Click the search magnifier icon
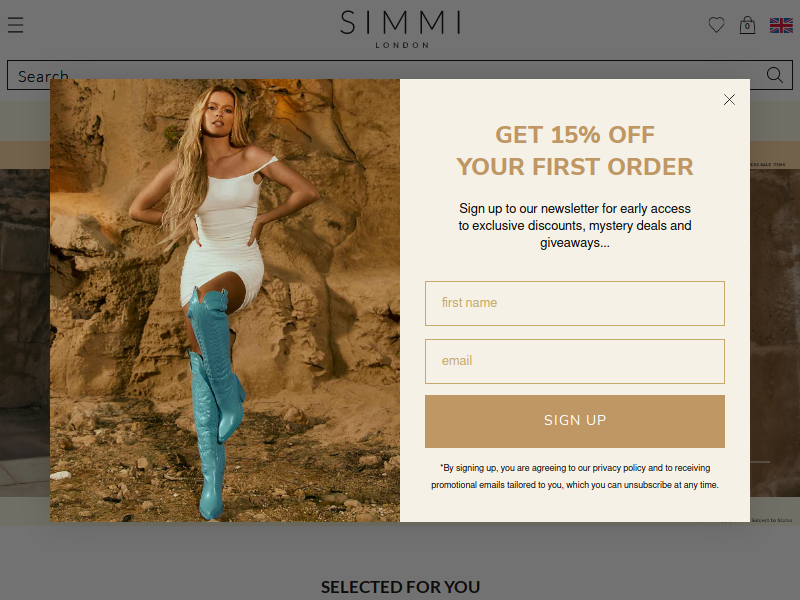 coord(774,75)
